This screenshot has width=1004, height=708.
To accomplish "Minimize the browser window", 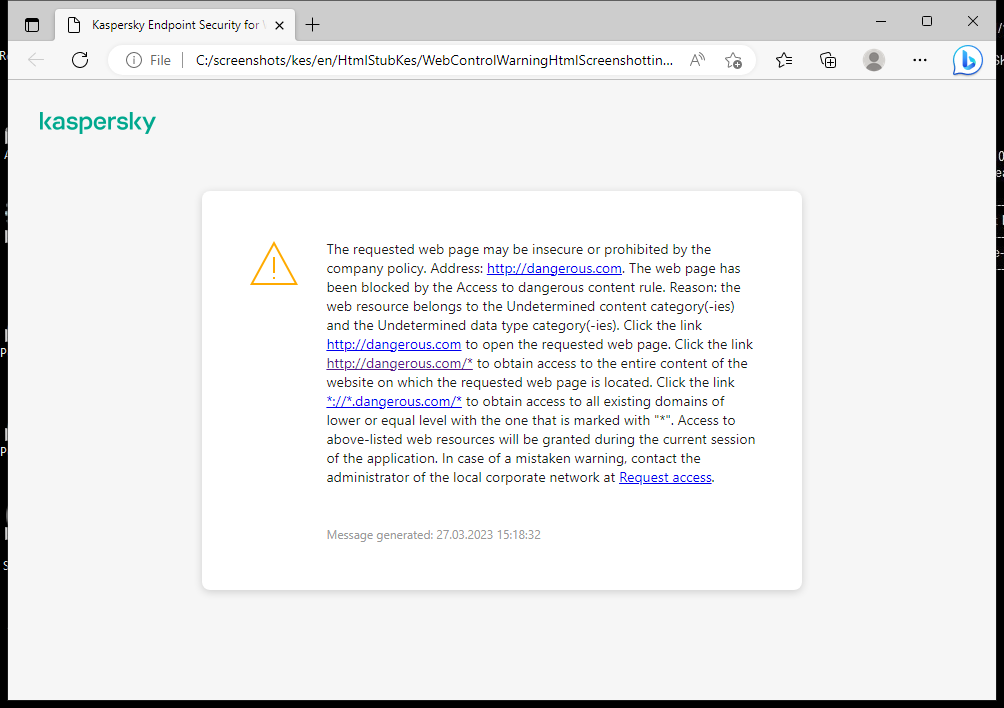I will coord(881,21).
